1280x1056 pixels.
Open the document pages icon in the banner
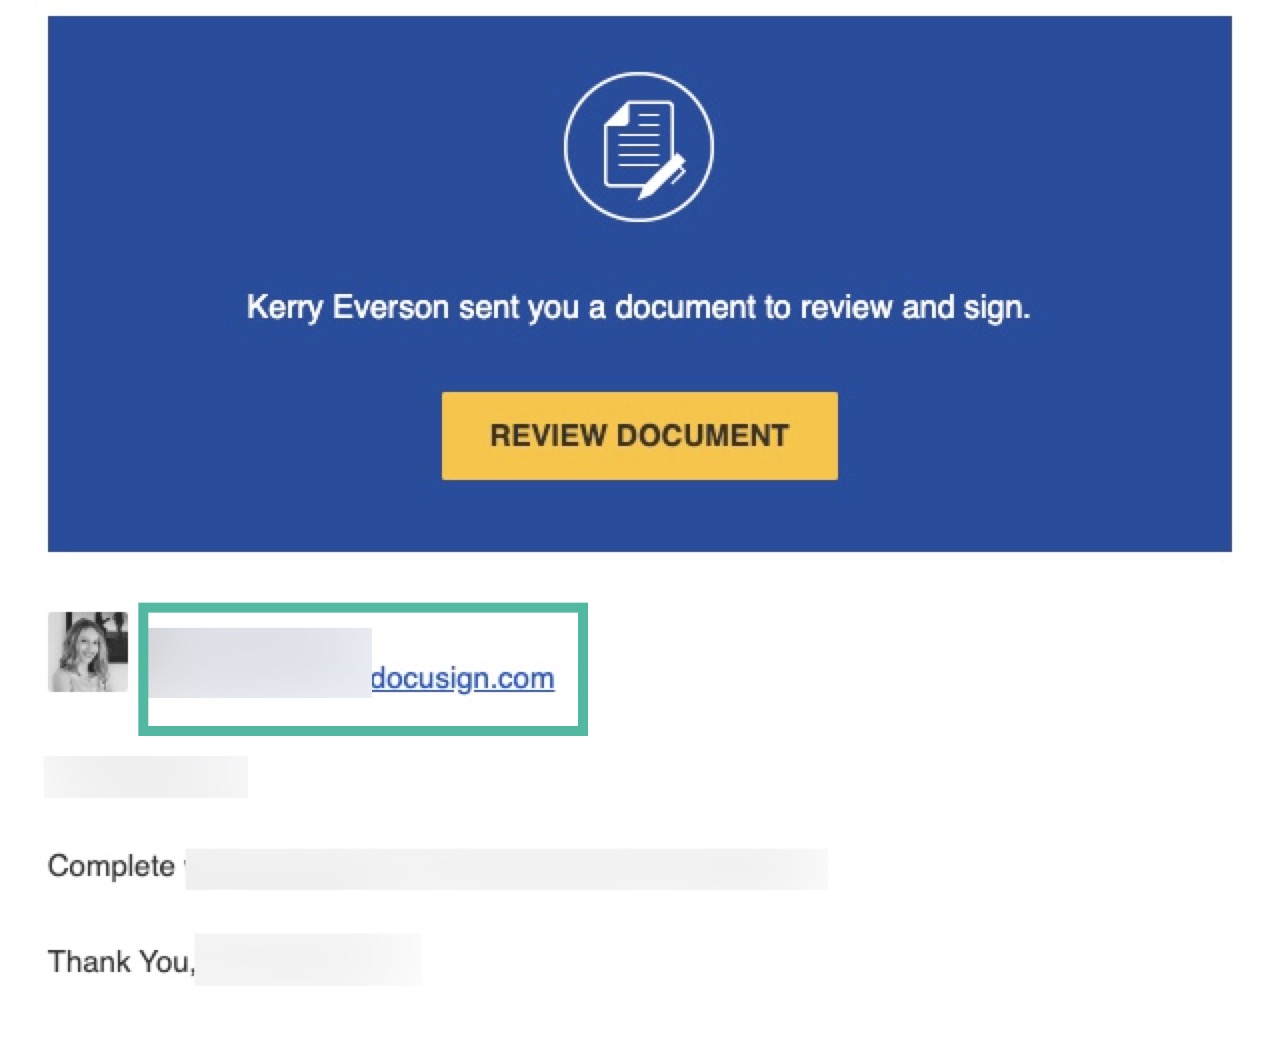pyautogui.click(x=638, y=140)
